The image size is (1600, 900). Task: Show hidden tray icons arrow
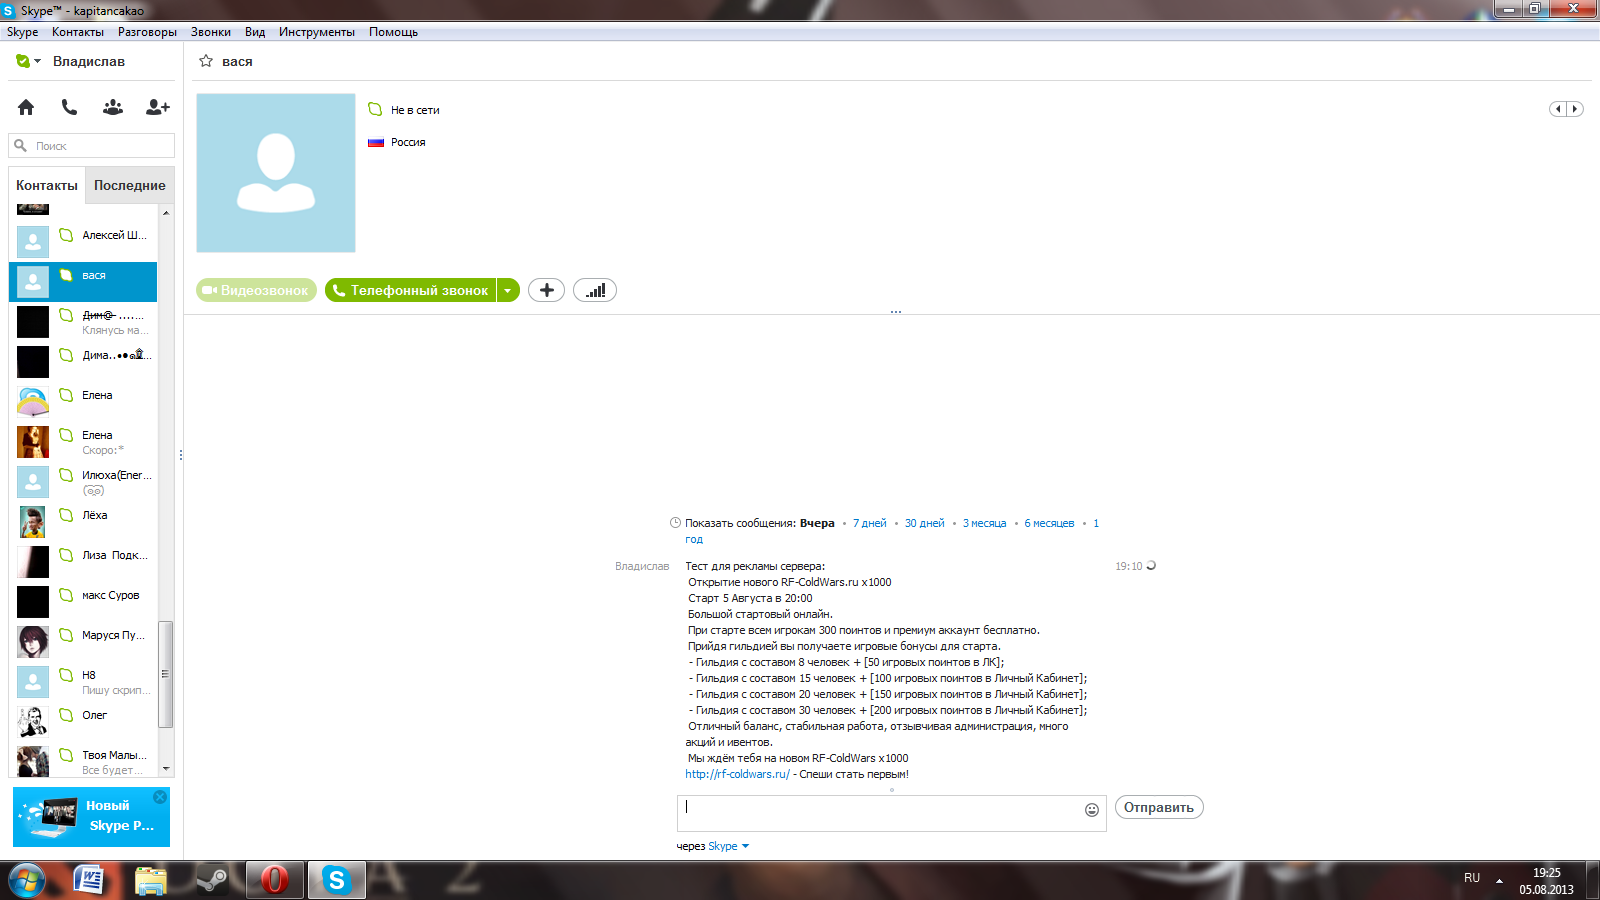coord(1499,880)
